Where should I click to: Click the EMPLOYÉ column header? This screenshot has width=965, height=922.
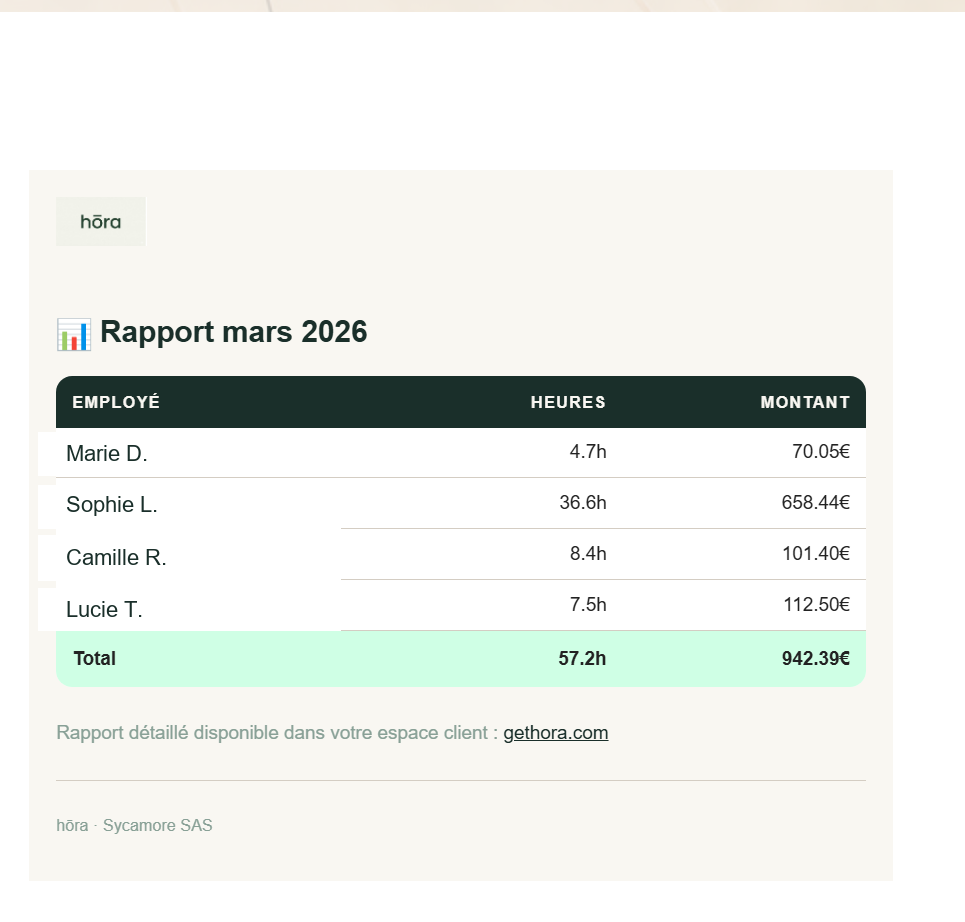(116, 402)
